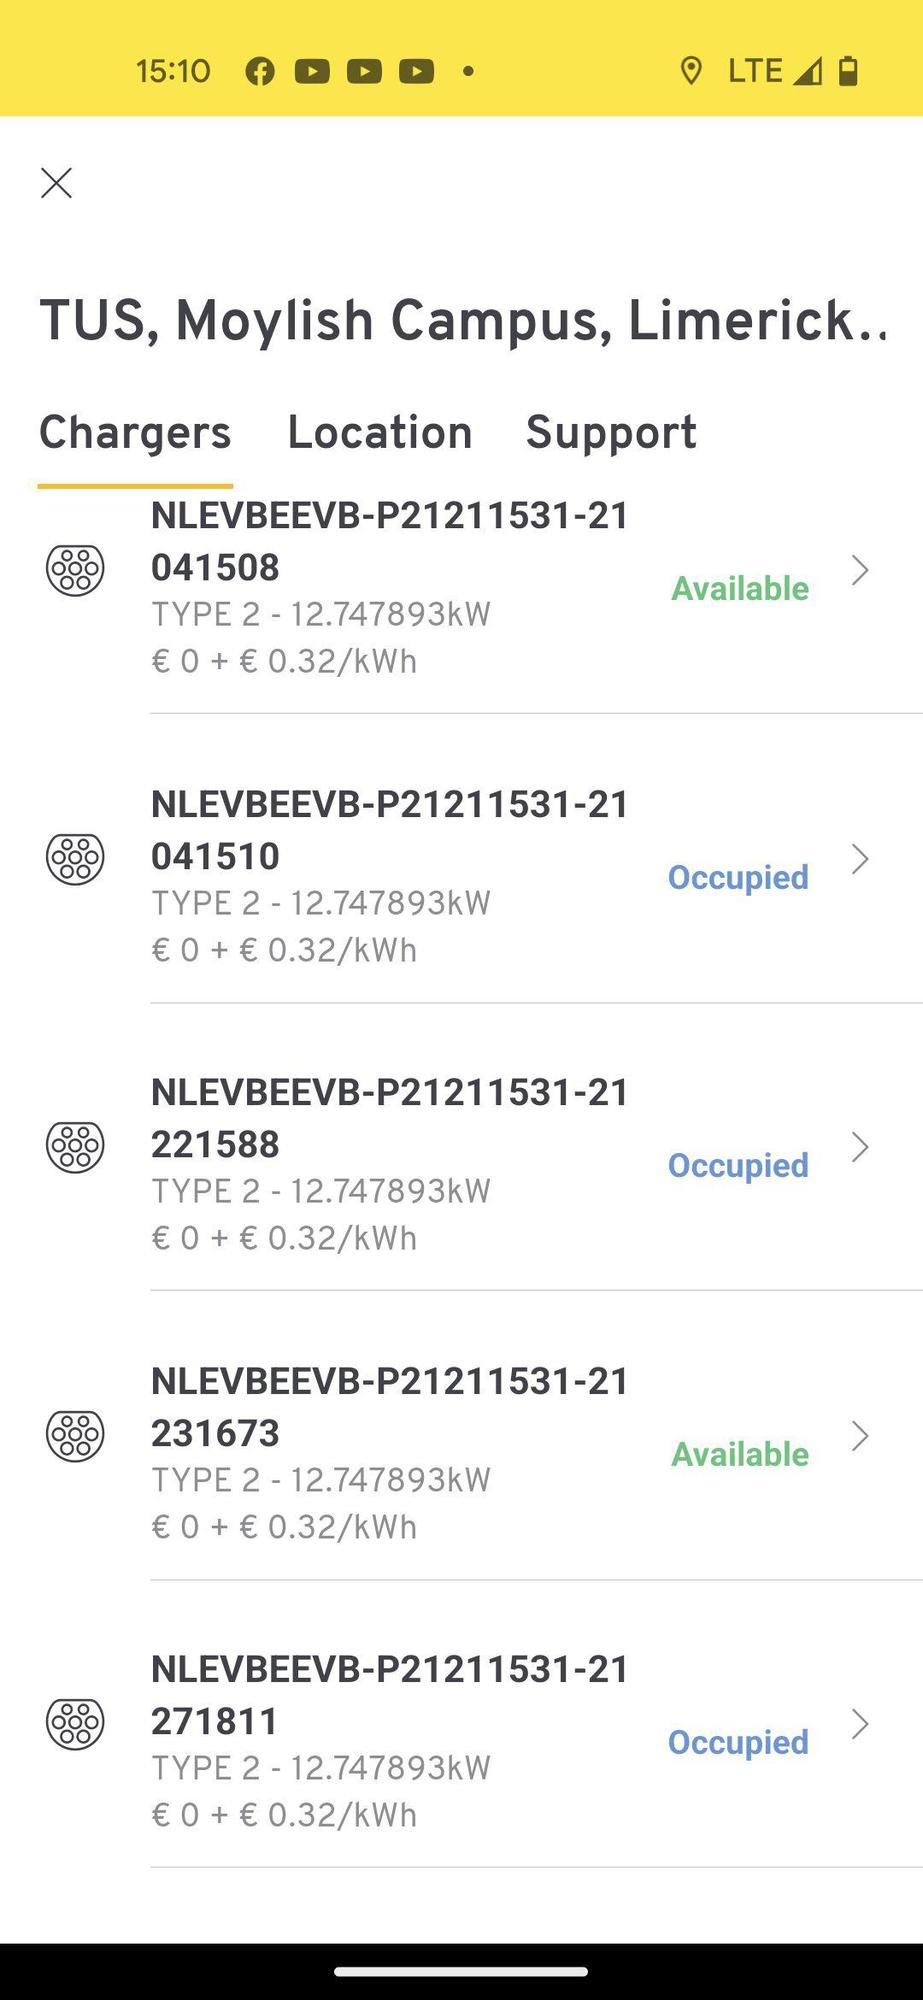Screen dimensions: 923x2000
Task: Tap connector icon for charger 041508
Action: [75, 570]
